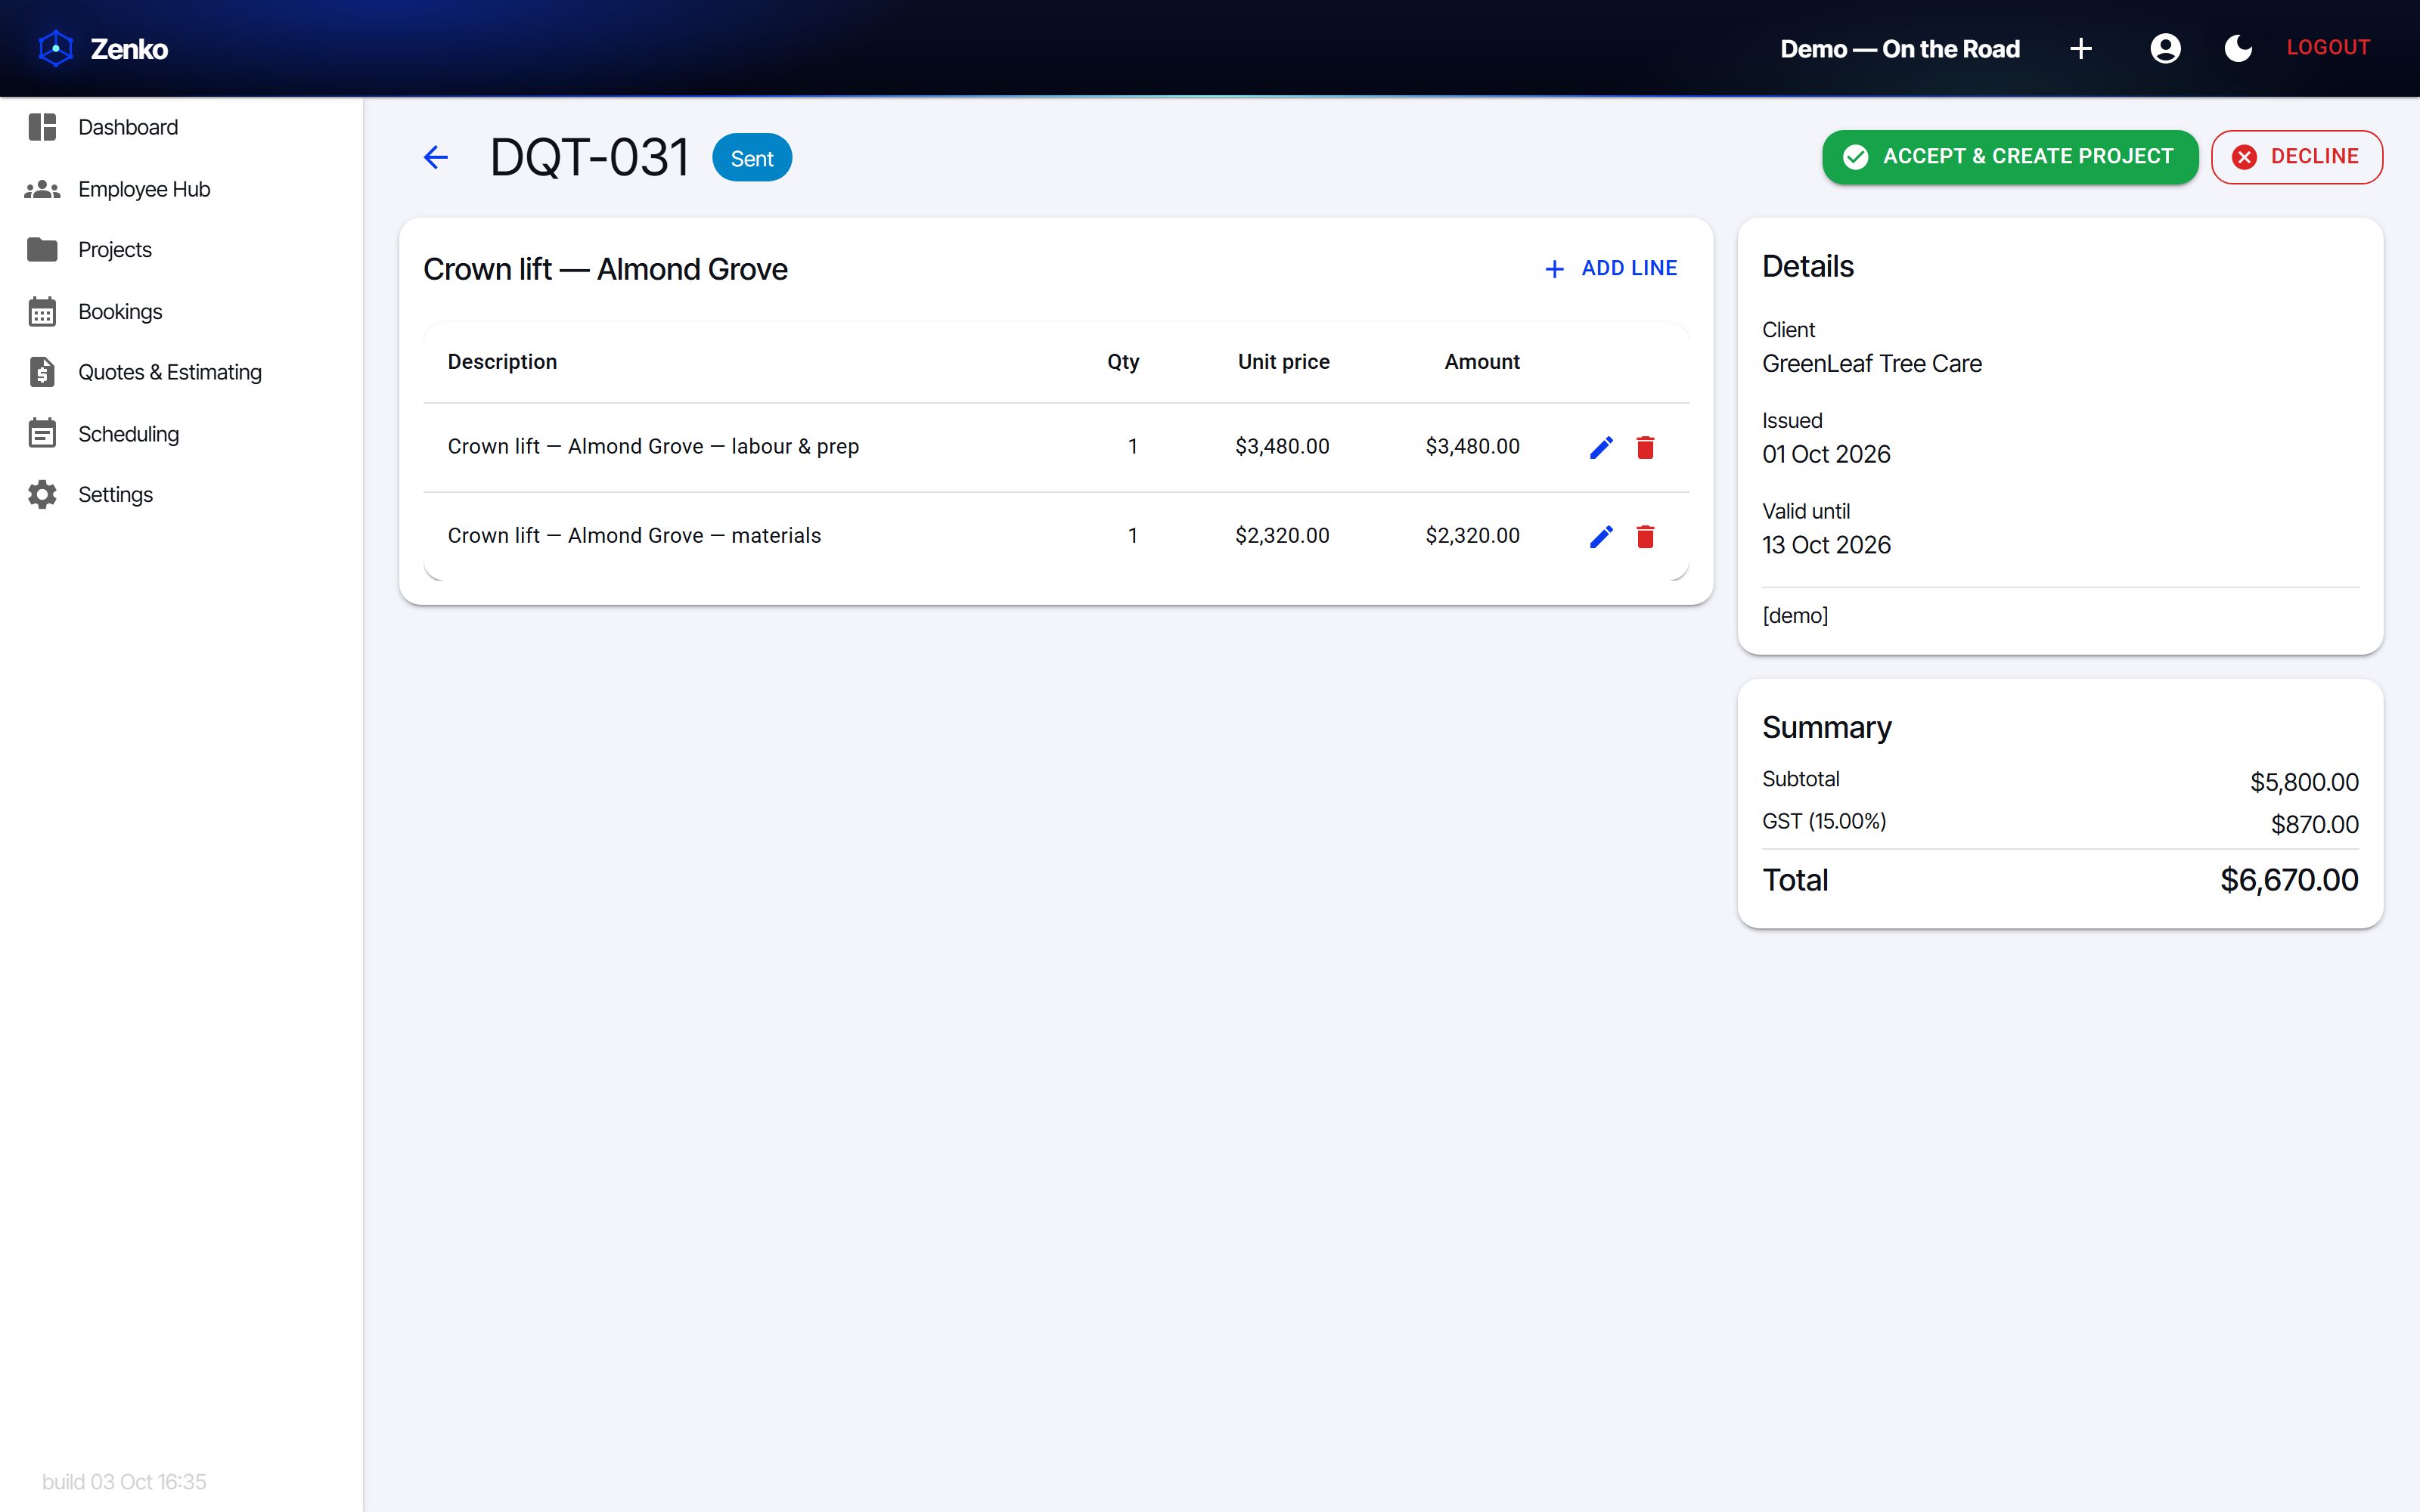2420x1512 pixels.
Task: Click the materials description cell
Action: 634,536
